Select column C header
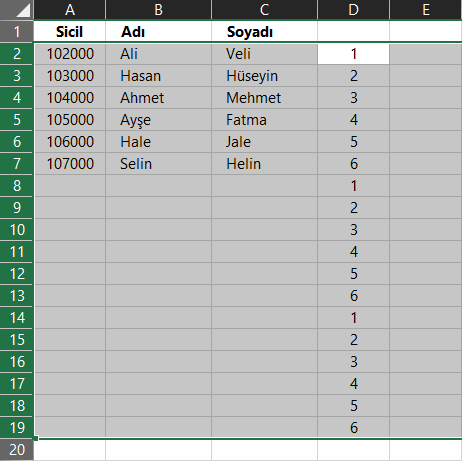Image resolution: width=462 pixels, height=461 pixels. 264,10
